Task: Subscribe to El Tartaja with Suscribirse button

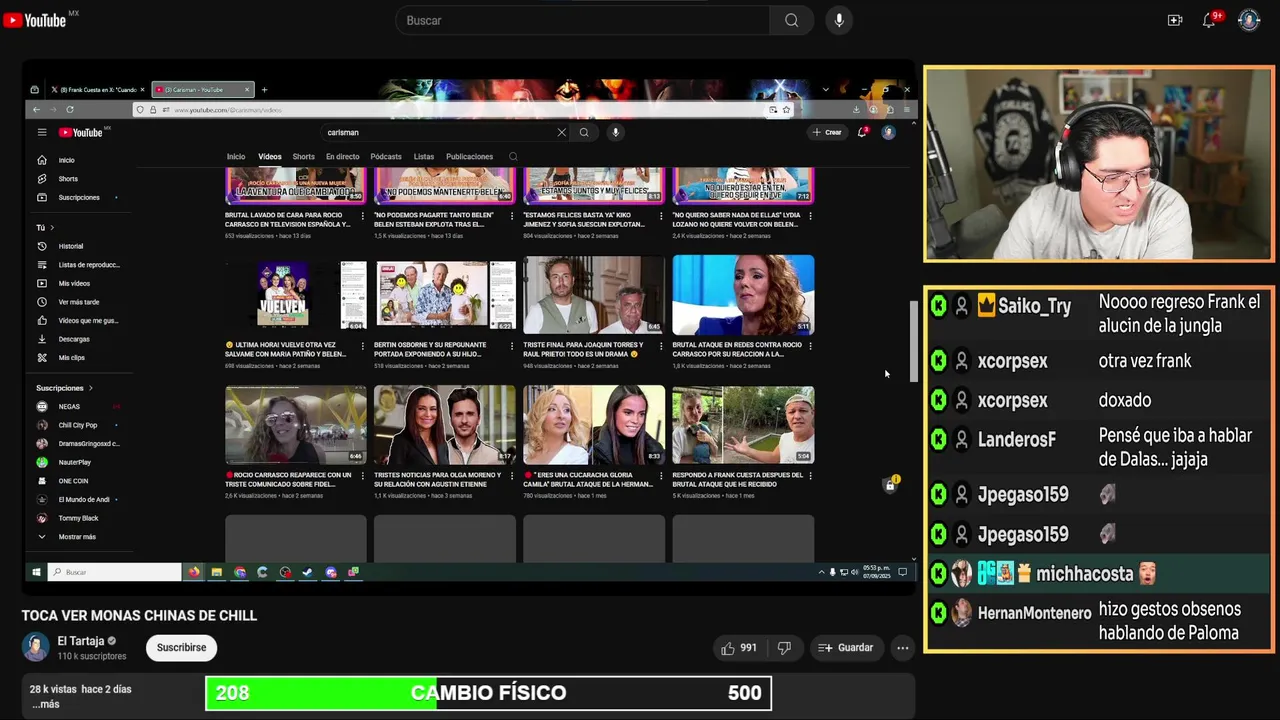Action: click(181, 648)
